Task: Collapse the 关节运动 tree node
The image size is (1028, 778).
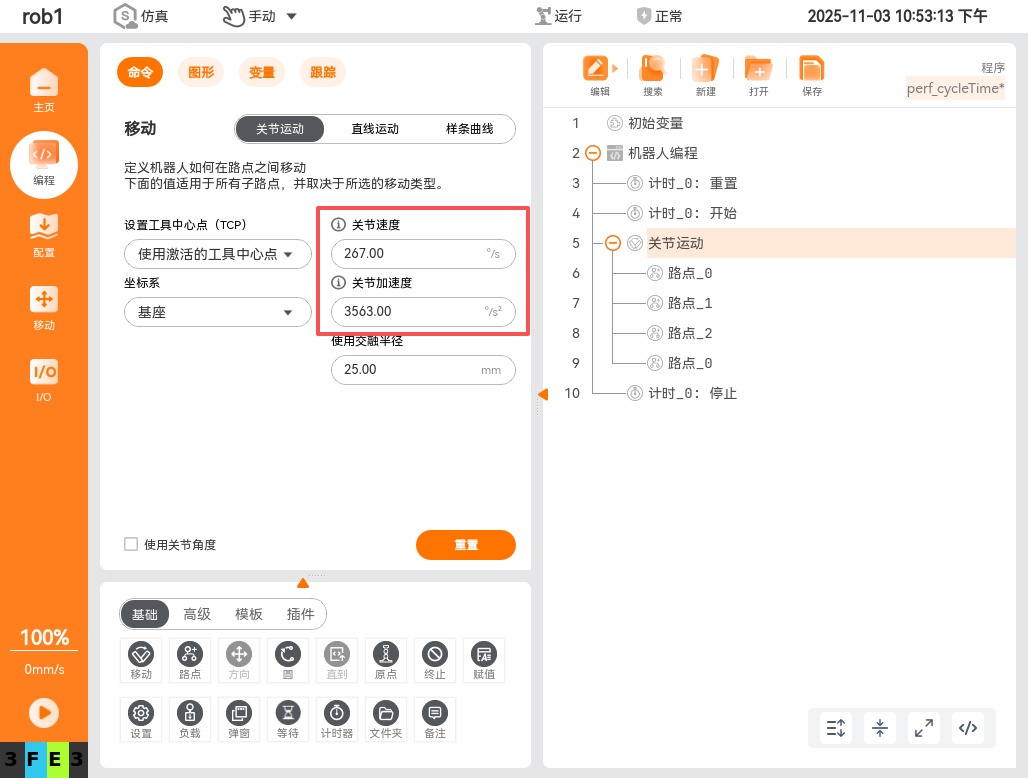Action: coord(613,242)
